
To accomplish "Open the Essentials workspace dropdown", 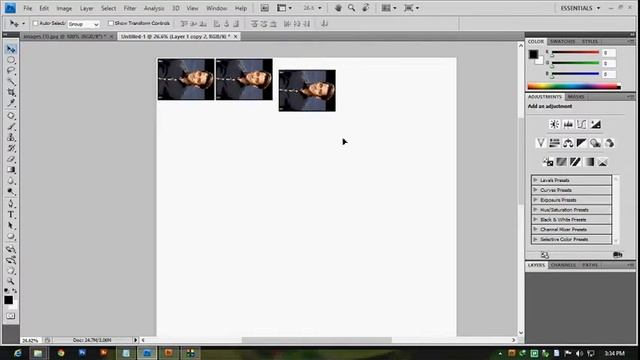I will point(580,8).
